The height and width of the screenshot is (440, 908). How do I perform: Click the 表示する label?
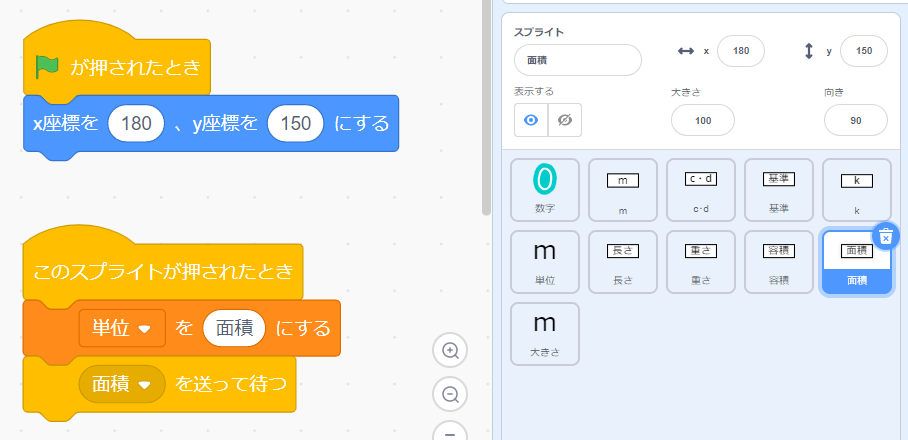click(x=533, y=91)
